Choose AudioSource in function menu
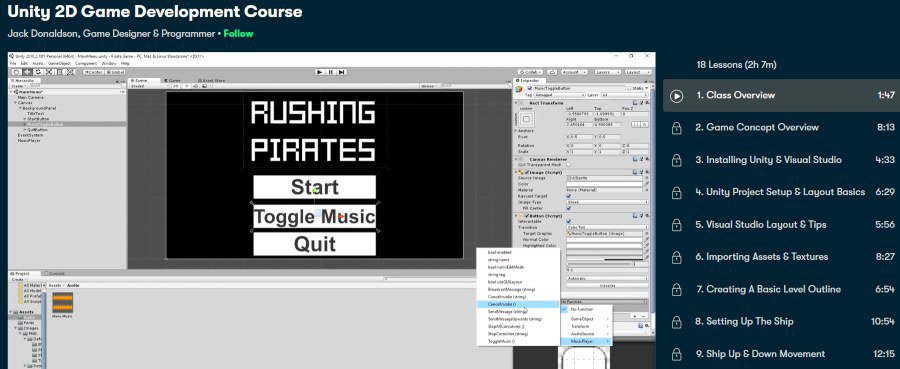This screenshot has width=900, height=369. point(586,333)
